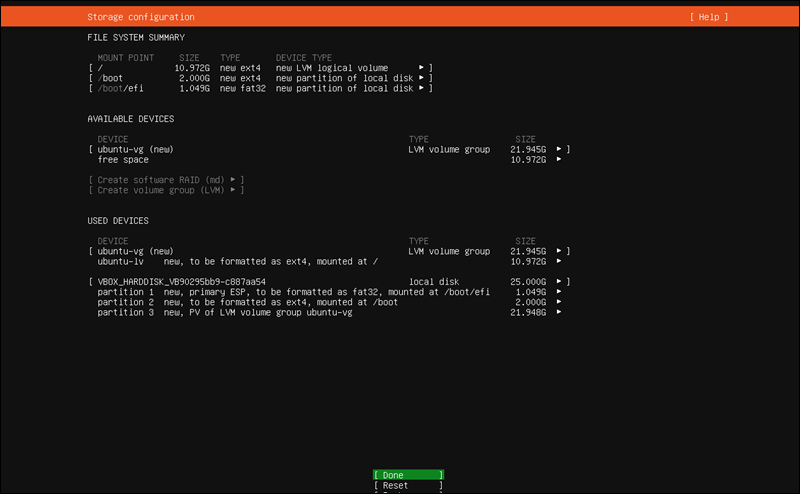Click the 21.948G partition 3 size

pos(528,312)
